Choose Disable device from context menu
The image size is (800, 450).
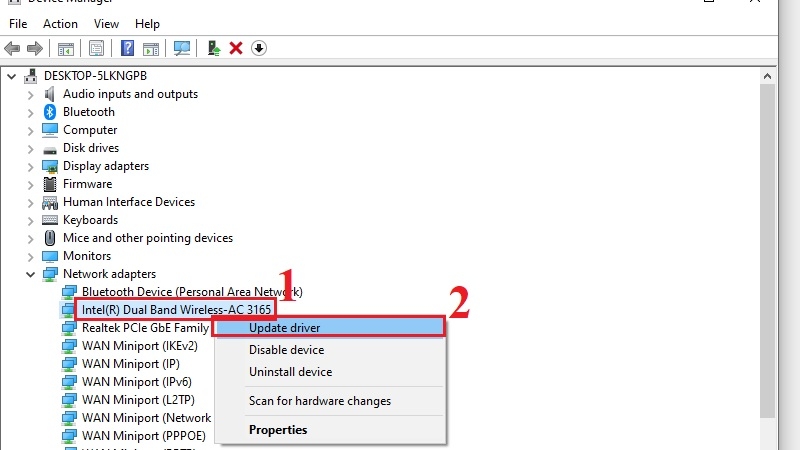pos(329,350)
